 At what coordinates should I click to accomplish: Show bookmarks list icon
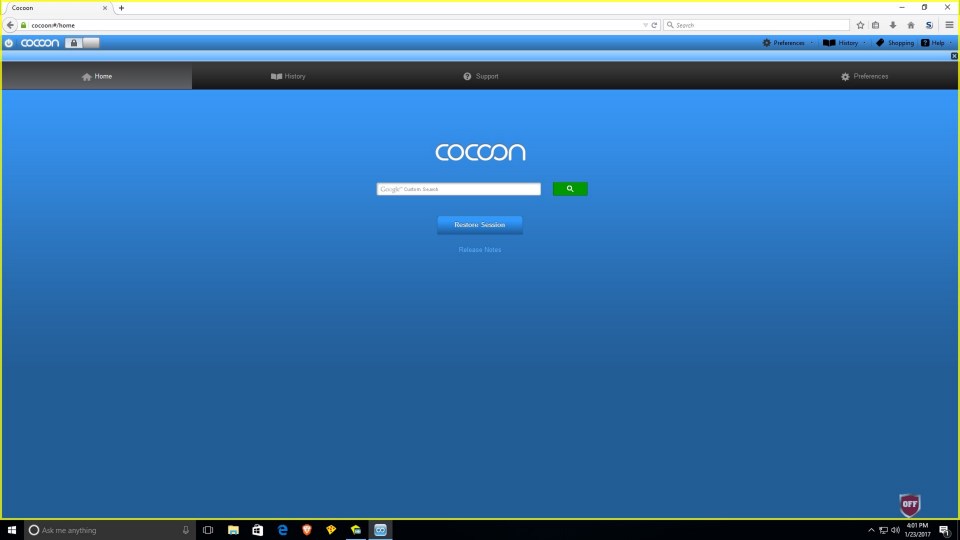(x=876, y=25)
